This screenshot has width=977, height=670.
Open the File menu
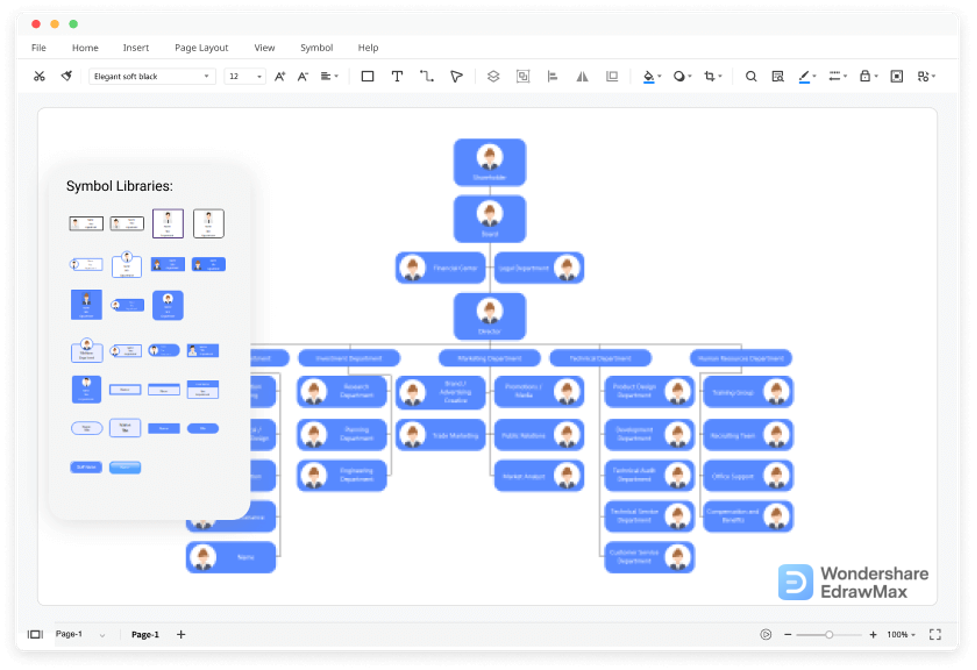pyautogui.click(x=39, y=47)
